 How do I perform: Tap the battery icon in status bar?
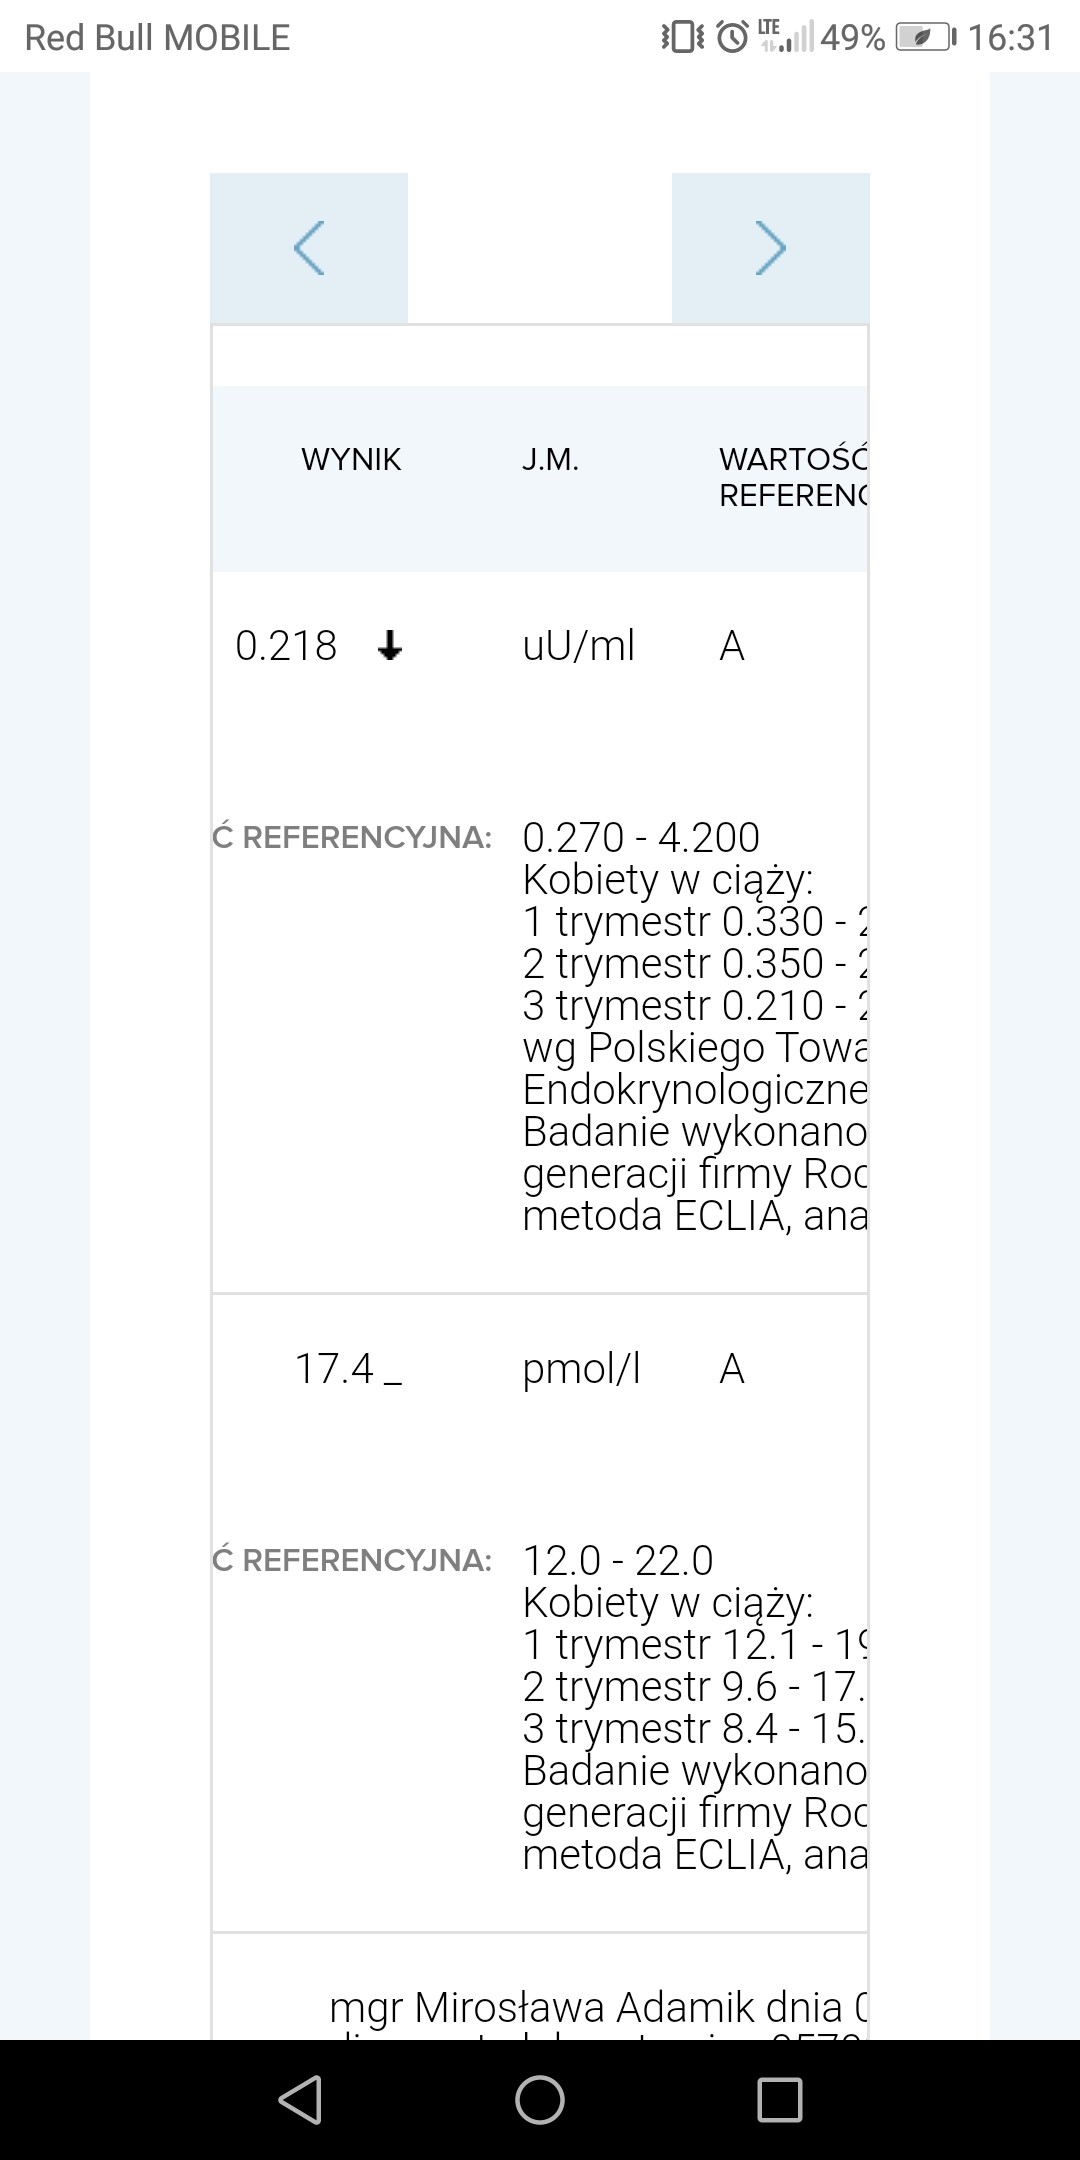[x=926, y=38]
